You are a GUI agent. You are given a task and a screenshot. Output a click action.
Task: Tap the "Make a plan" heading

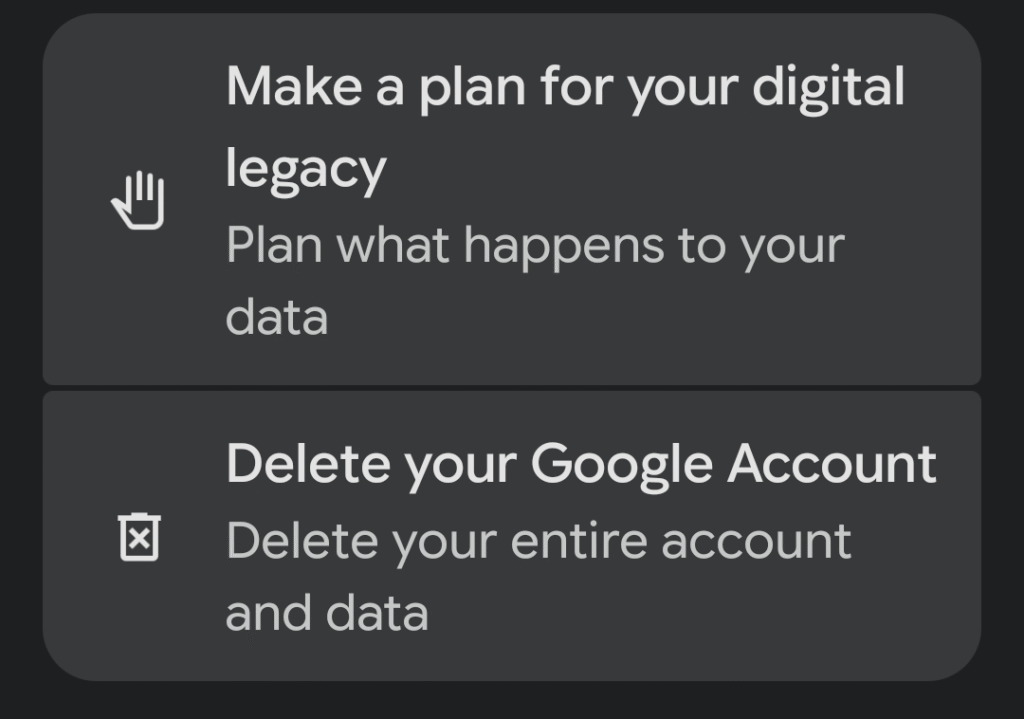[565, 90]
